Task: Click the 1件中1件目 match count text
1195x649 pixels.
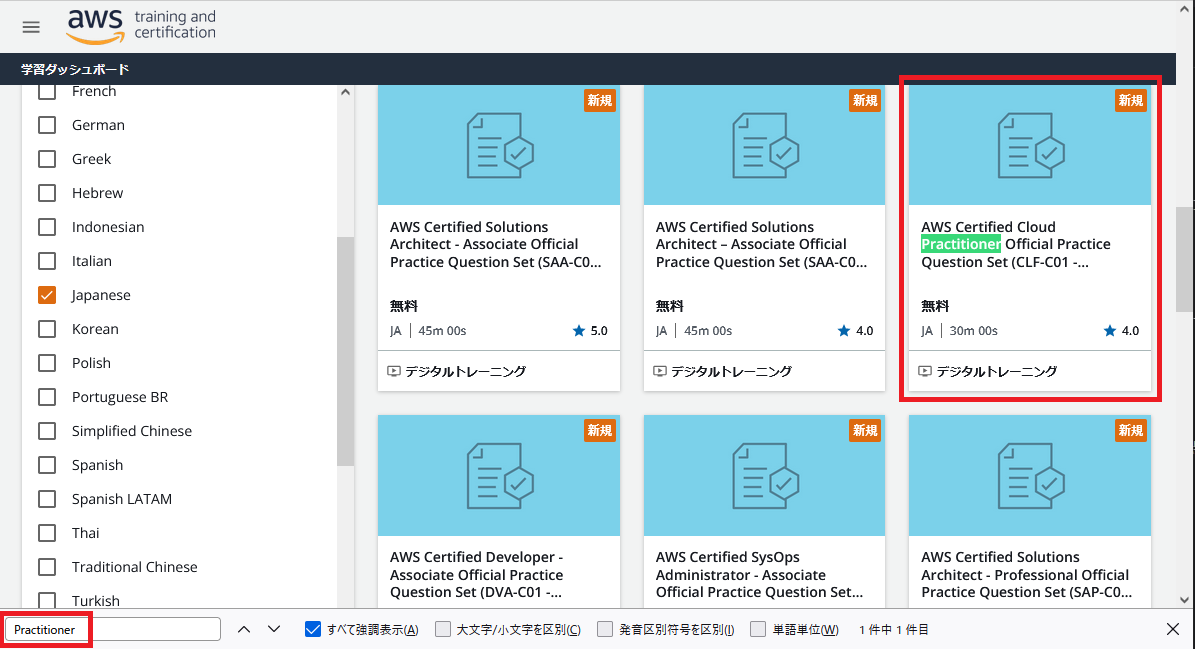Action: click(x=893, y=629)
